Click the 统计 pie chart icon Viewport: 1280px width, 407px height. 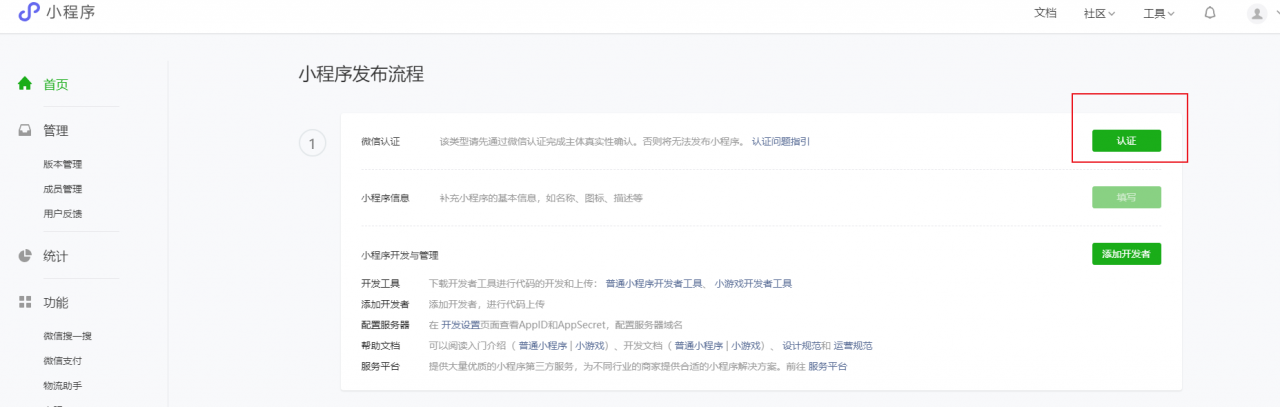click(x=25, y=256)
